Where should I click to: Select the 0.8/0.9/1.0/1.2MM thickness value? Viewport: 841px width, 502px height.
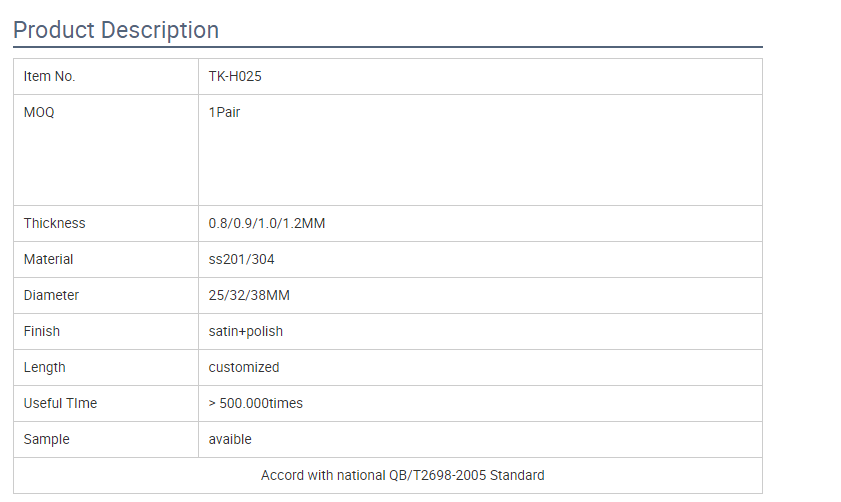point(267,223)
